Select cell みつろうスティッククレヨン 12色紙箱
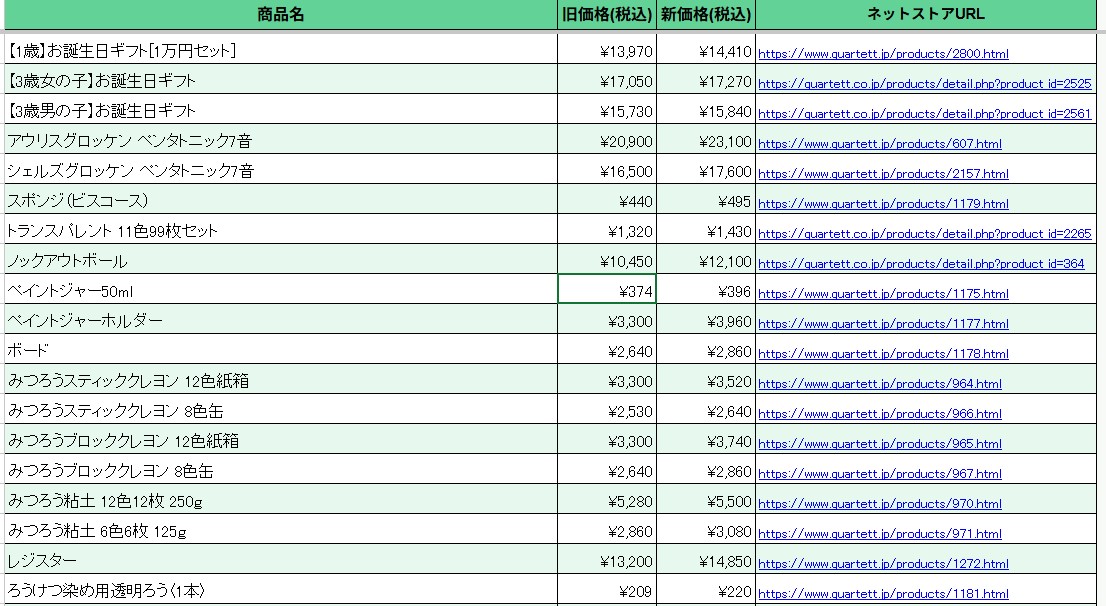The image size is (1106, 606). 281,380
